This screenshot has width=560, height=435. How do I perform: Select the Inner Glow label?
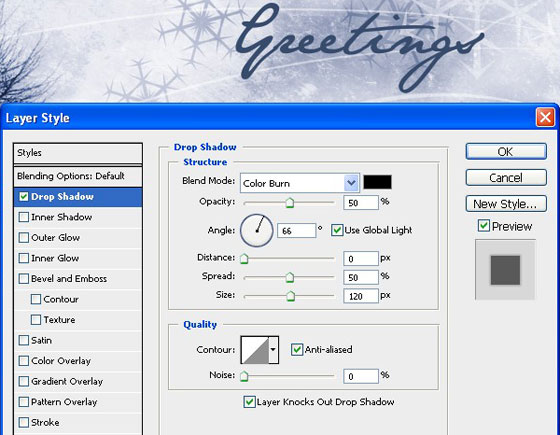click(55, 258)
